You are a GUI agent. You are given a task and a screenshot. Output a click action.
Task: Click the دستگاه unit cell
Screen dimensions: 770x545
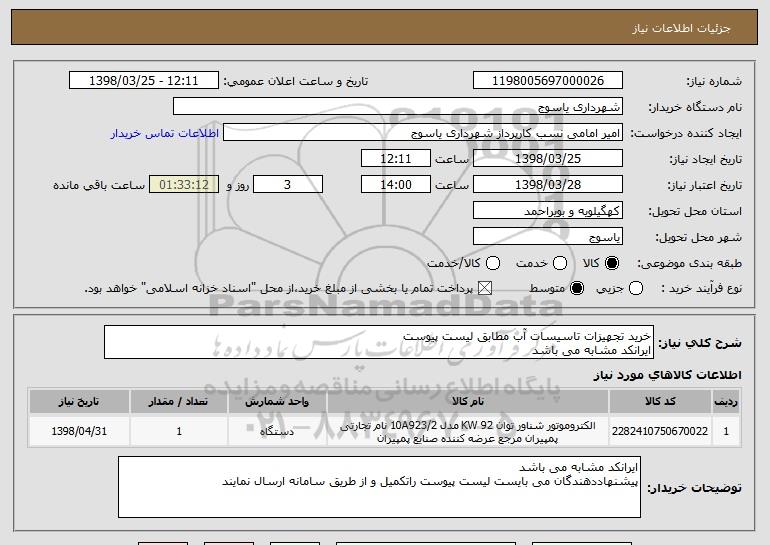277,431
